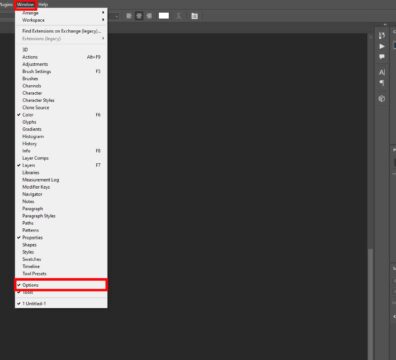Open the Paragraph panel icon
The width and height of the screenshot is (396, 360).
(x=382, y=83)
